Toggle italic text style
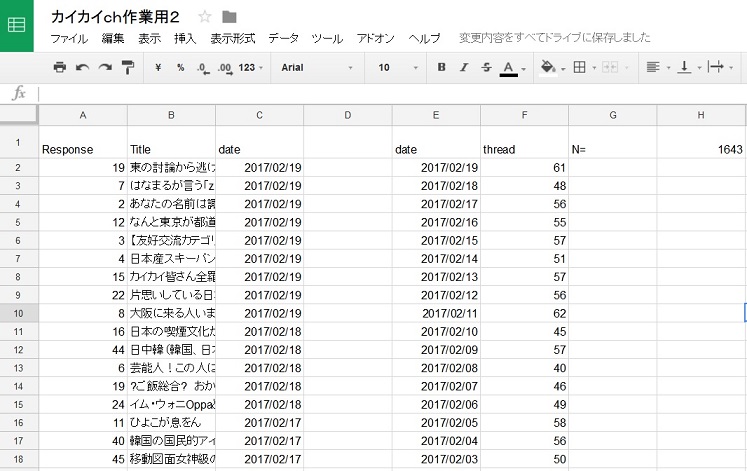This screenshot has width=747, height=471. pyautogui.click(x=463, y=67)
